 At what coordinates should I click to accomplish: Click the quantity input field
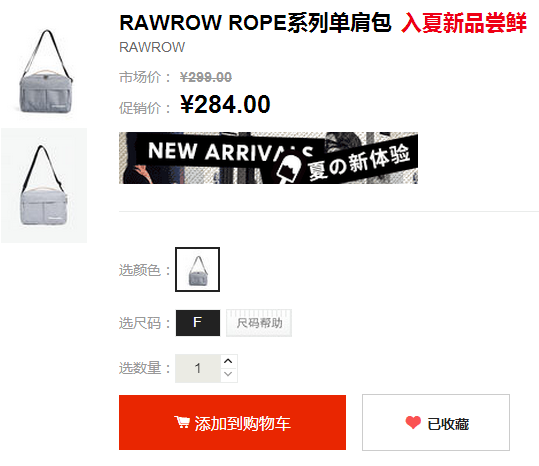pos(198,368)
